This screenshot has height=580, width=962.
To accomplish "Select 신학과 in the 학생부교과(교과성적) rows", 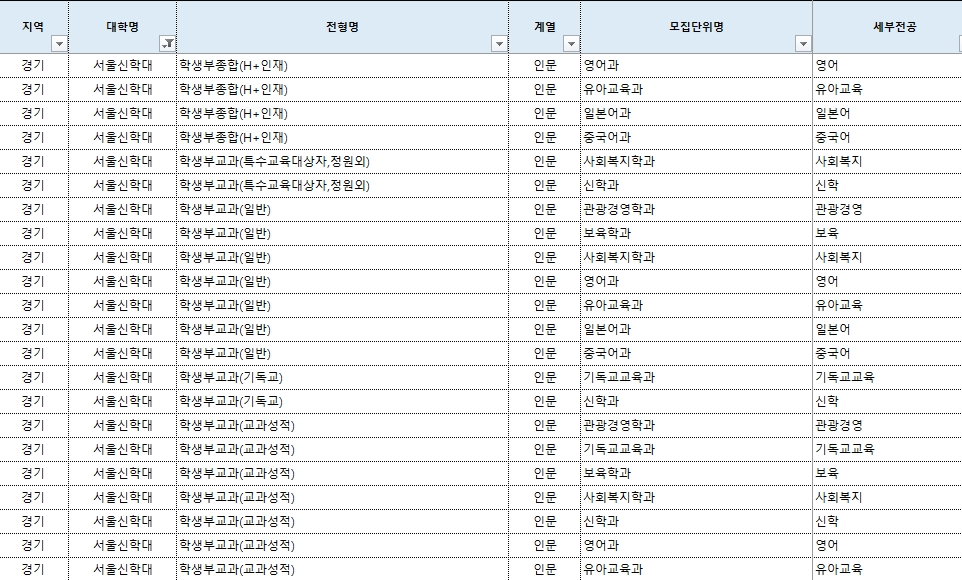I will click(x=601, y=520).
